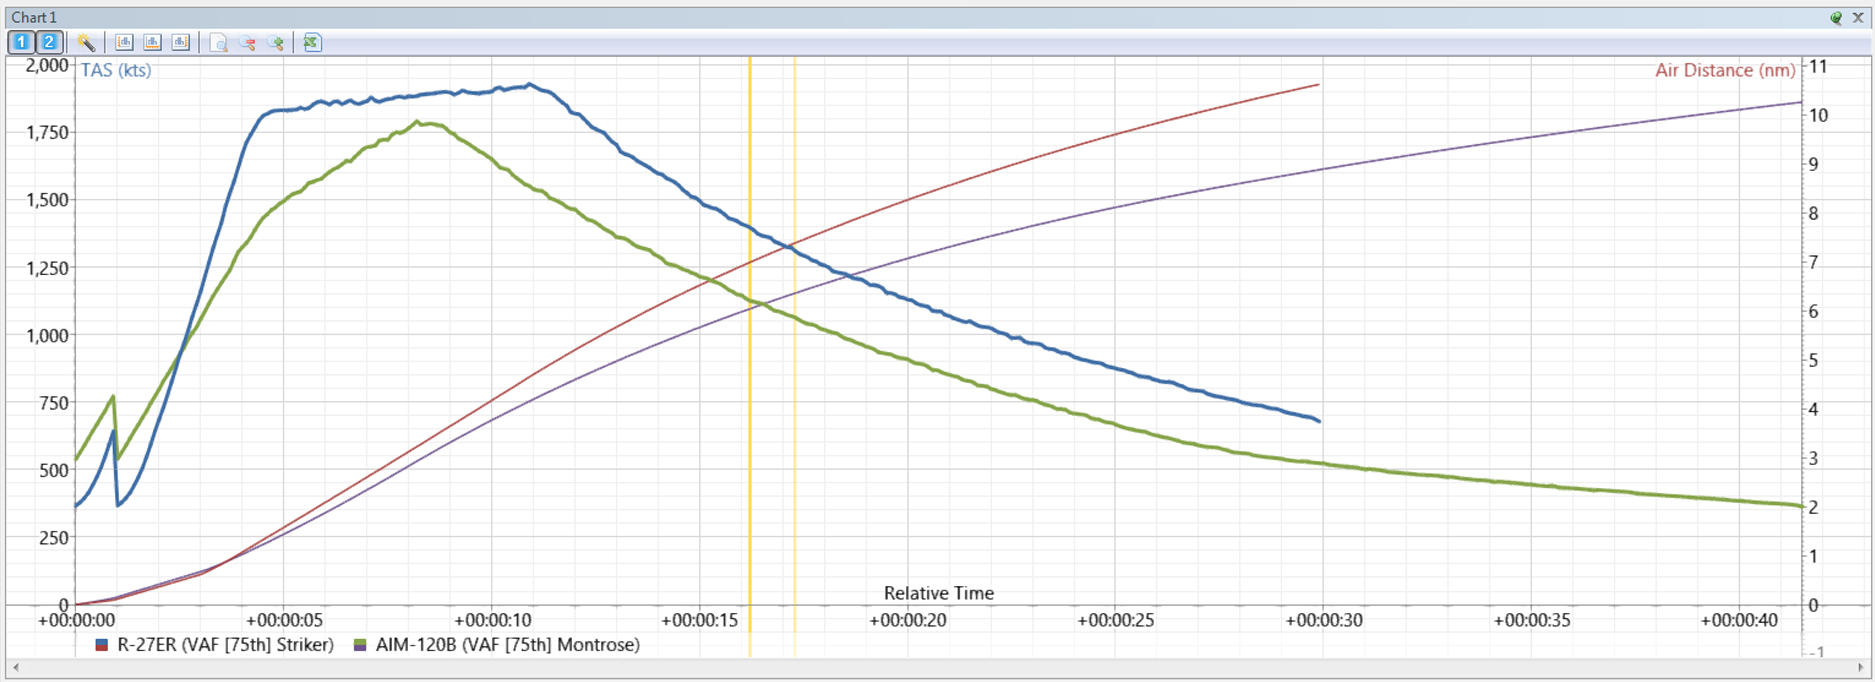Click the horizontal scrollbar left arrow
Screen dimensions: 1875x682
point(15,668)
